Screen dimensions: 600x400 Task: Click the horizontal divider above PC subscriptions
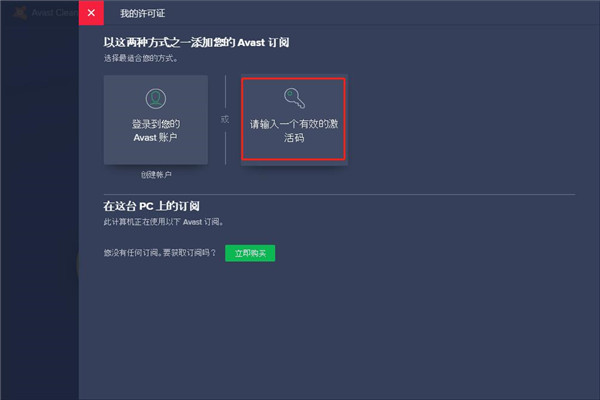[339, 194]
